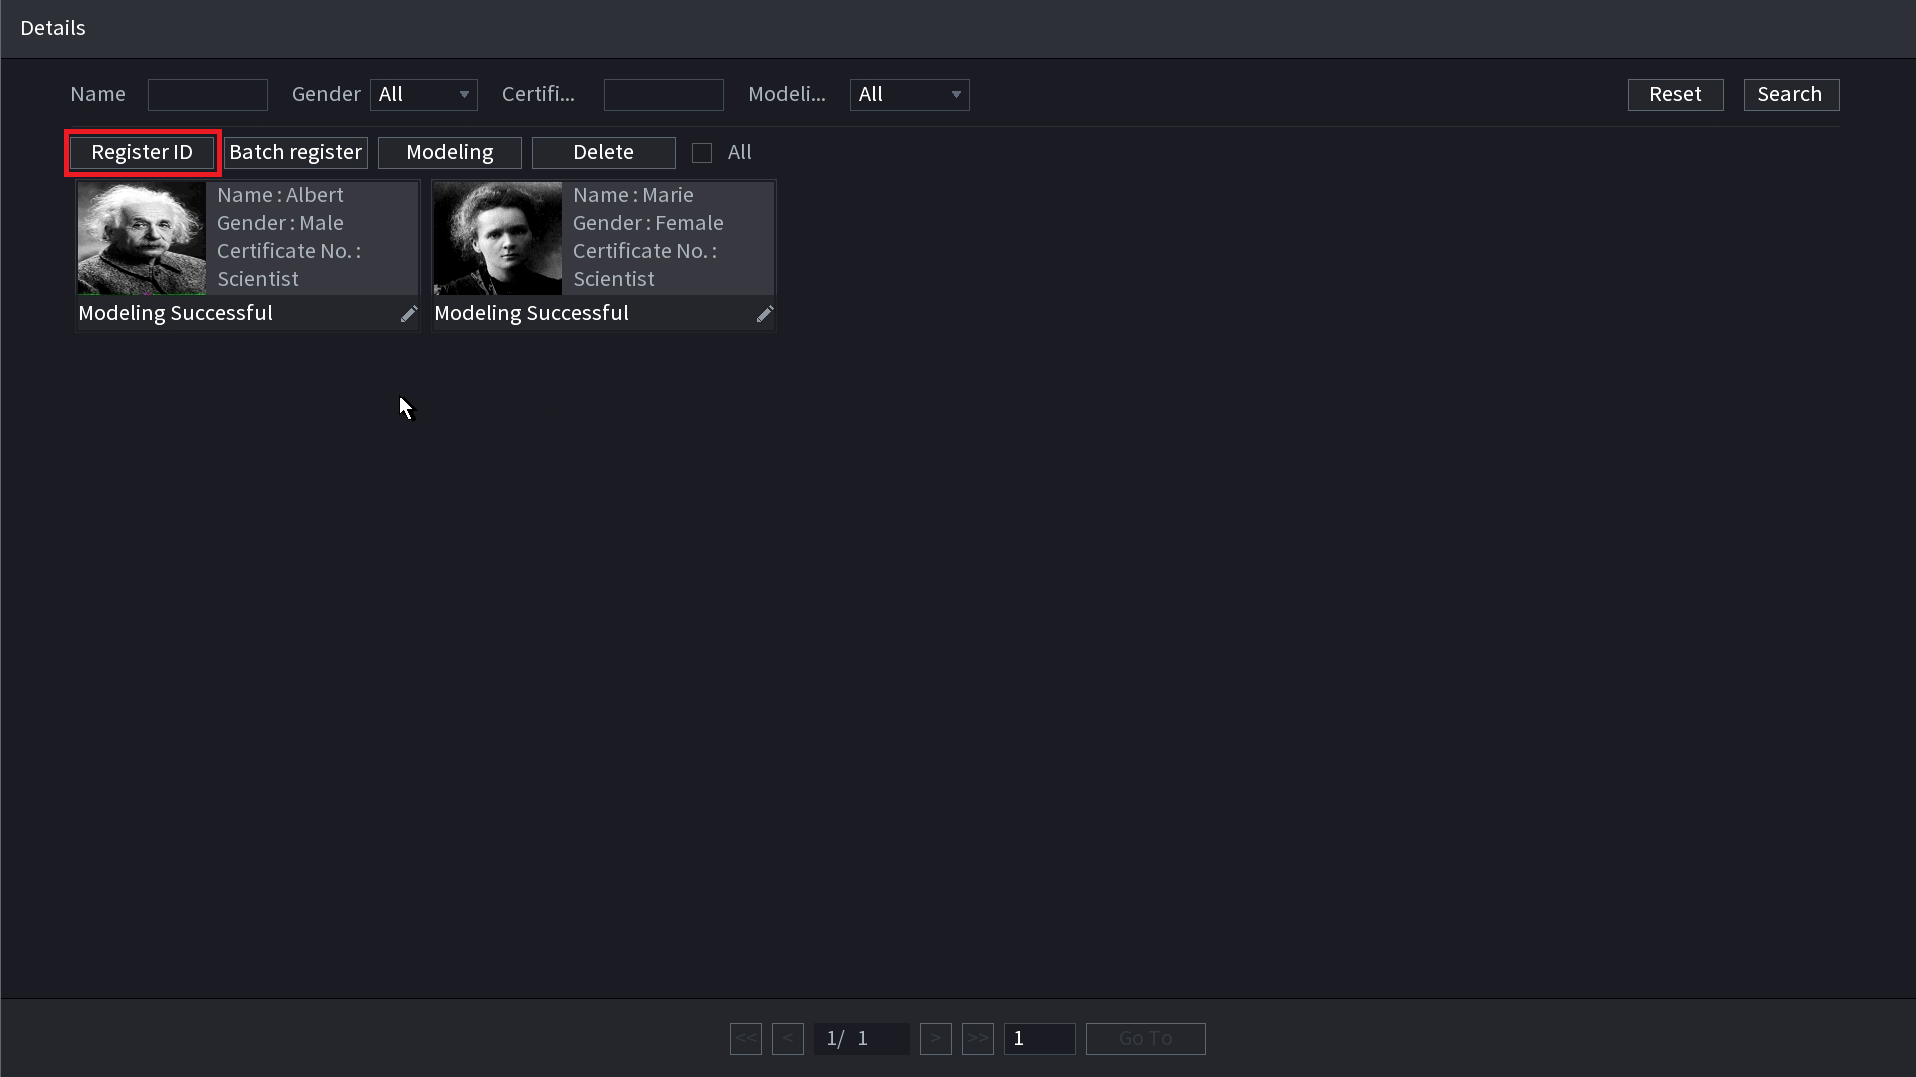Click the Batch register button
This screenshot has height=1077, width=1916.
(296, 153)
